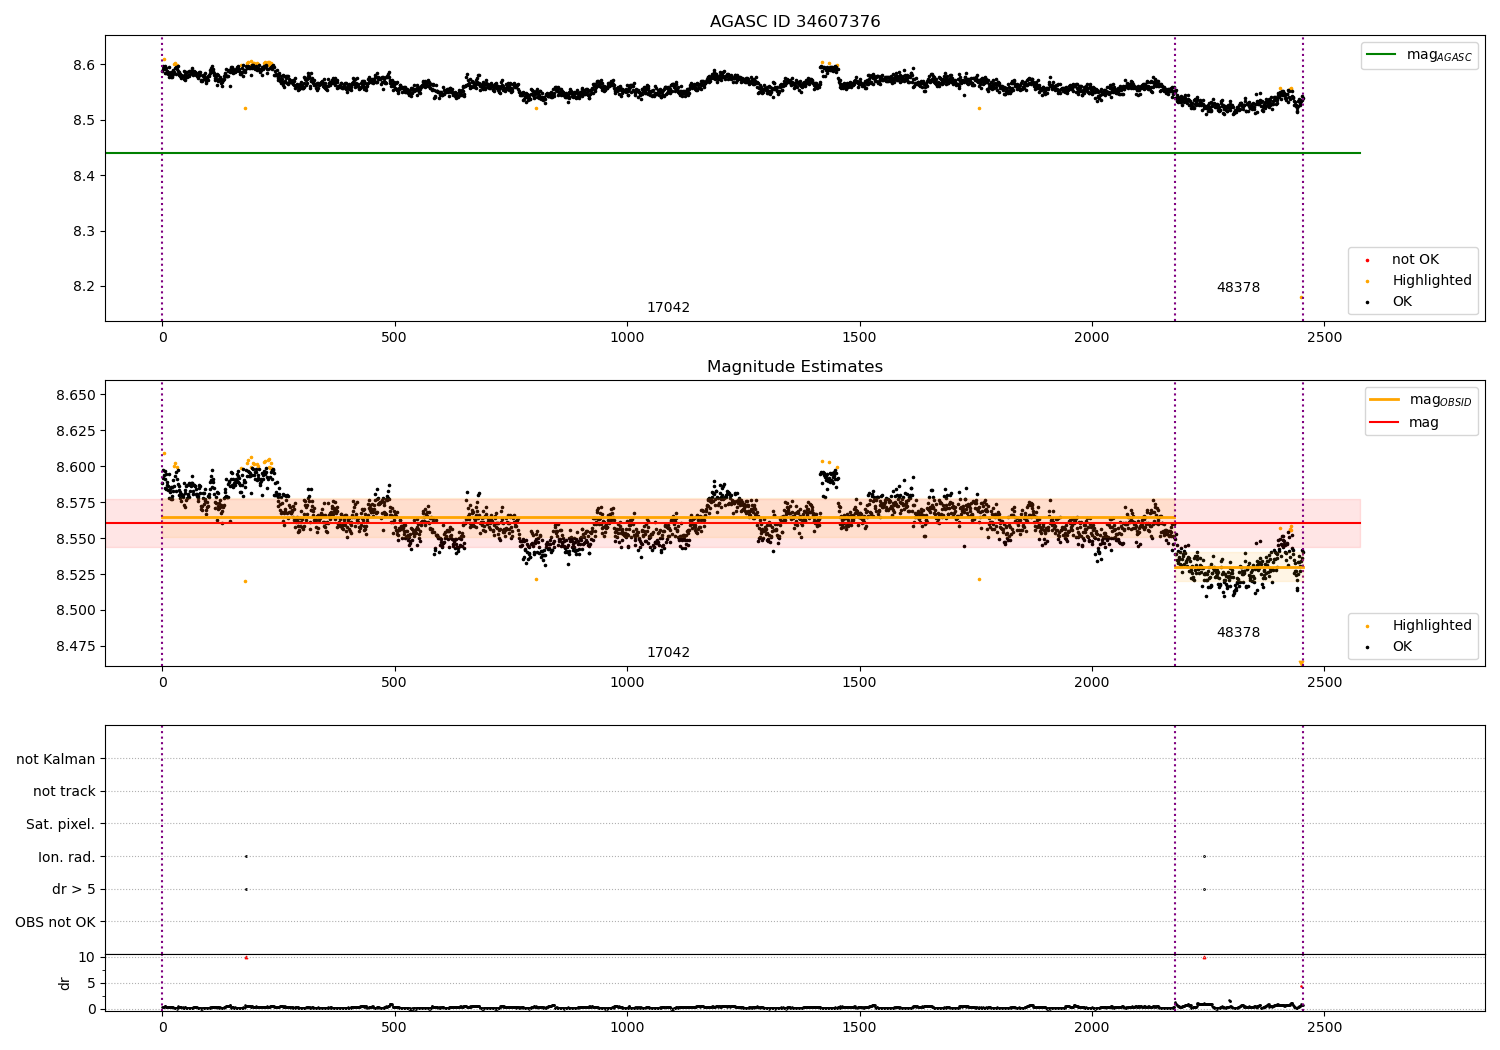Viewport: 1500px width, 1050px height.
Task: Click the green line sample in the mag AGASC legend
Action: pyautogui.click(x=1382, y=55)
